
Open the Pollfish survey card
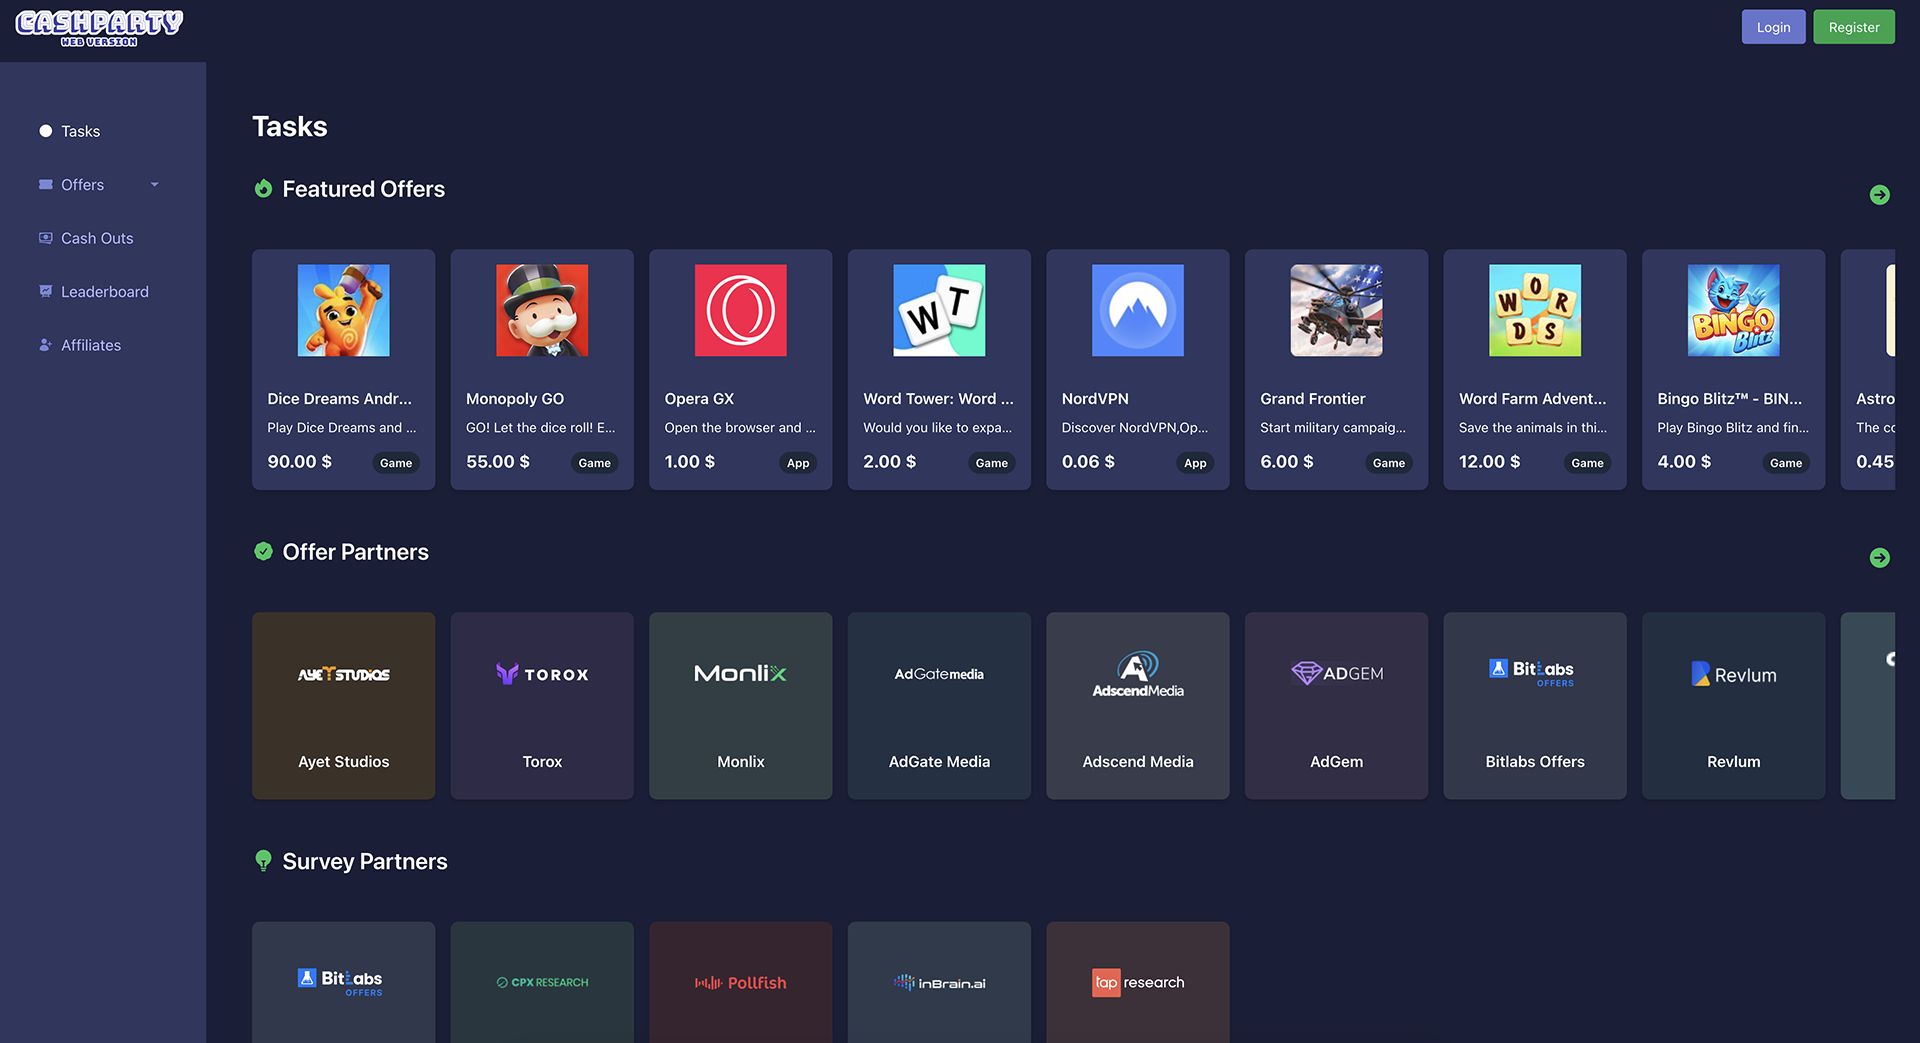coord(740,982)
